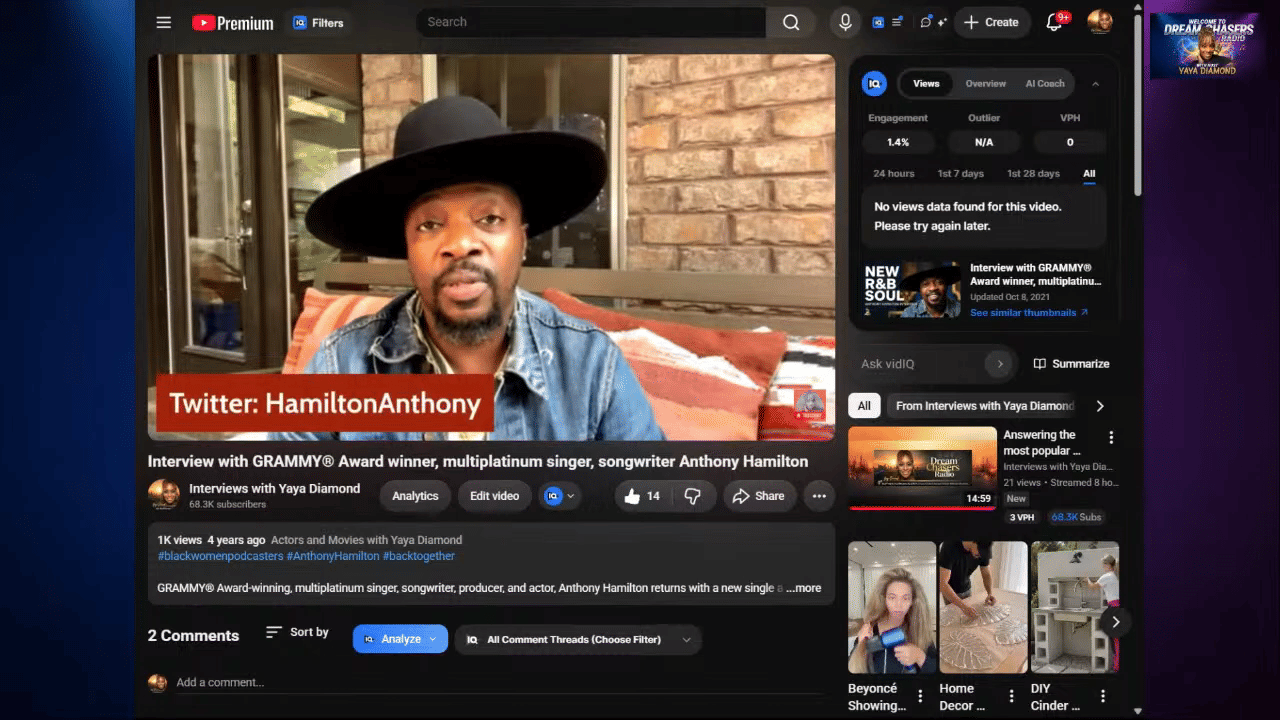The image size is (1280, 720).
Task: Click the Edit video button
Action: 494,496
